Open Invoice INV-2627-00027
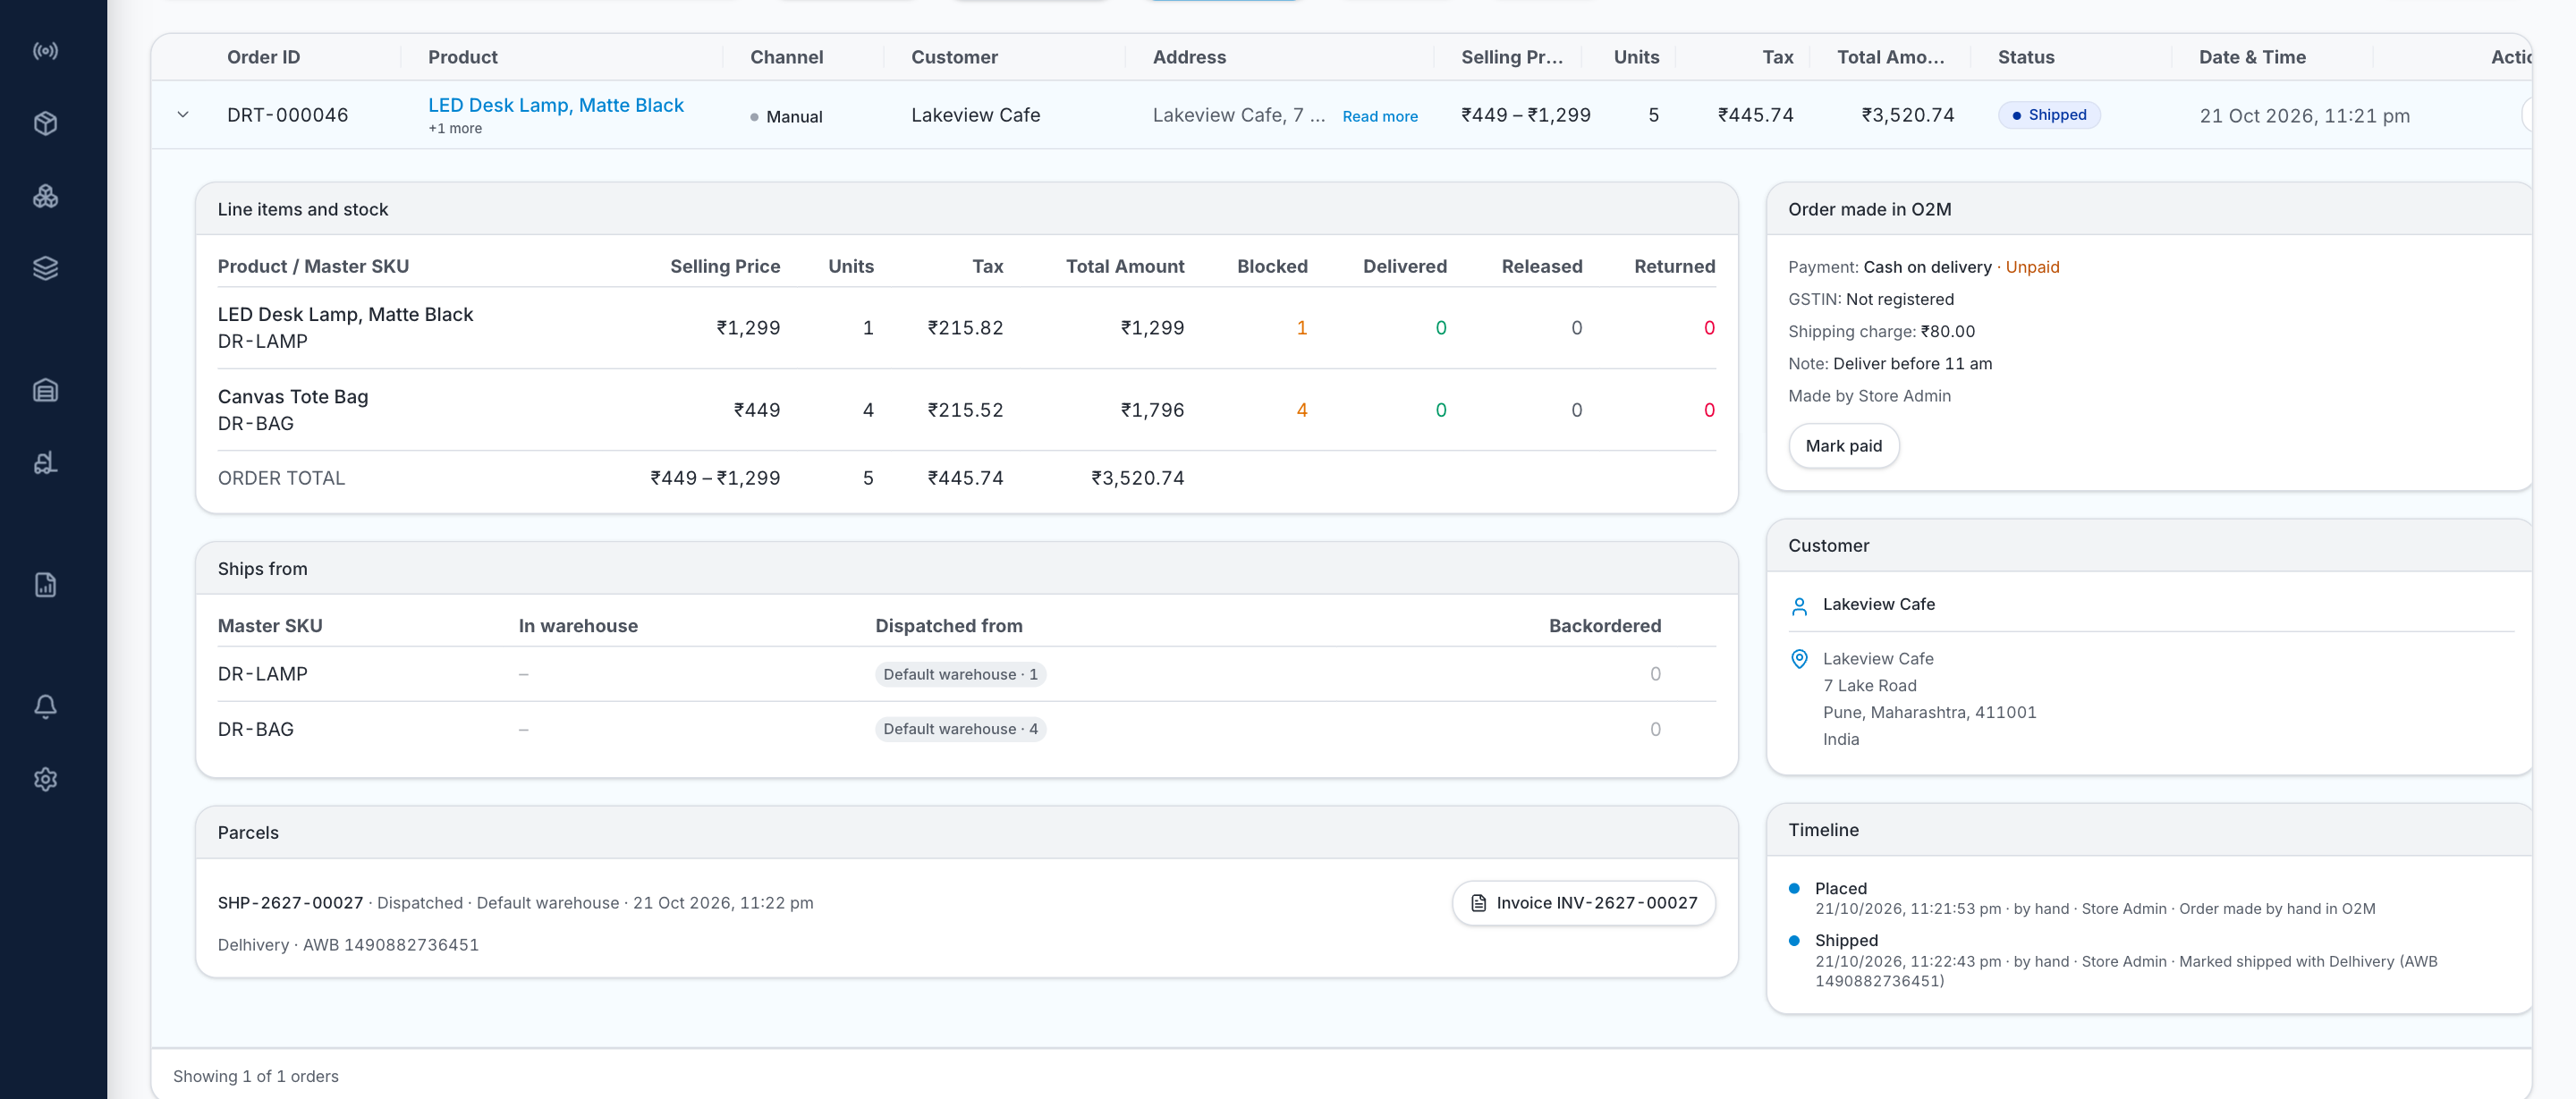This screenshot has width=2576, height=1099. [1583, 903]
